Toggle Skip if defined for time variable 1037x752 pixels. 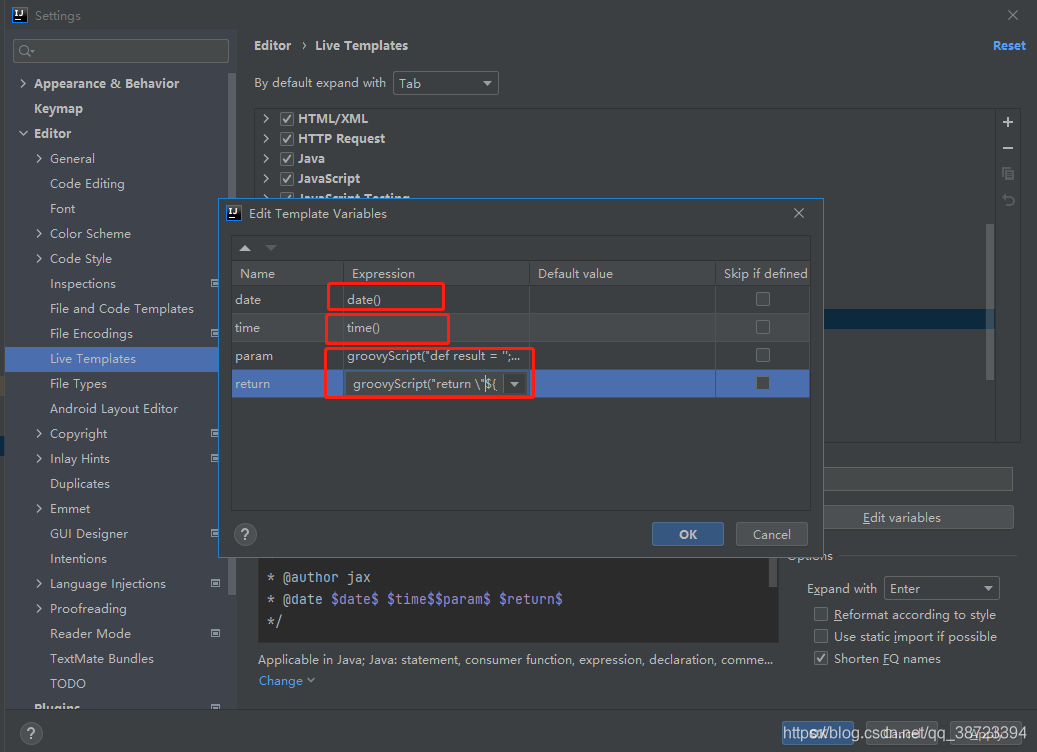[763, 327]
